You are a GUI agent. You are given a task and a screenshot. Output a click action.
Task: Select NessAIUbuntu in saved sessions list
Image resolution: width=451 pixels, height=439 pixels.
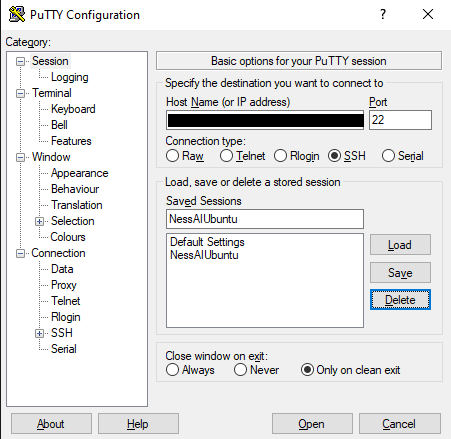pyautogui.click(x=204, y=255)
